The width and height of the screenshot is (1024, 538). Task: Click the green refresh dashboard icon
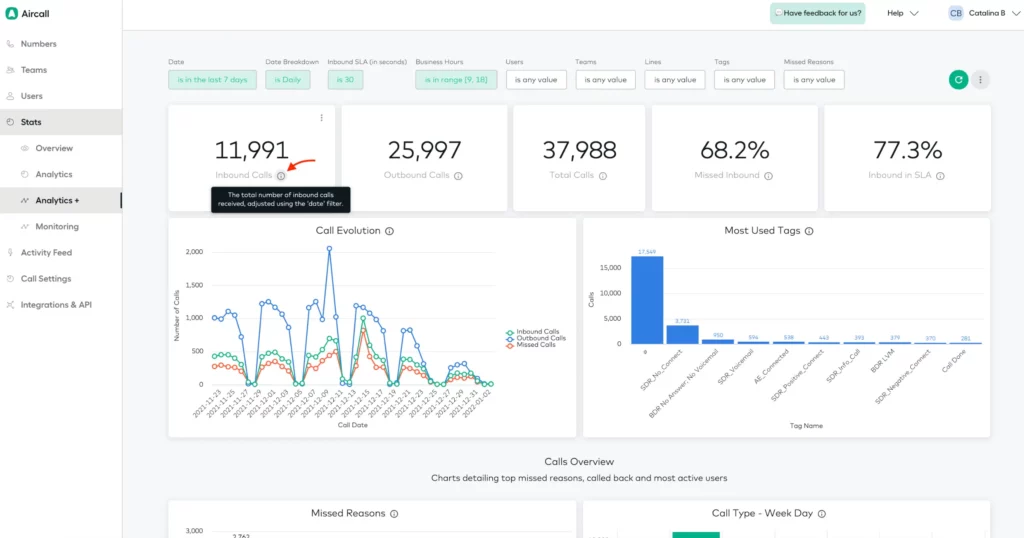tap(958, 80)
